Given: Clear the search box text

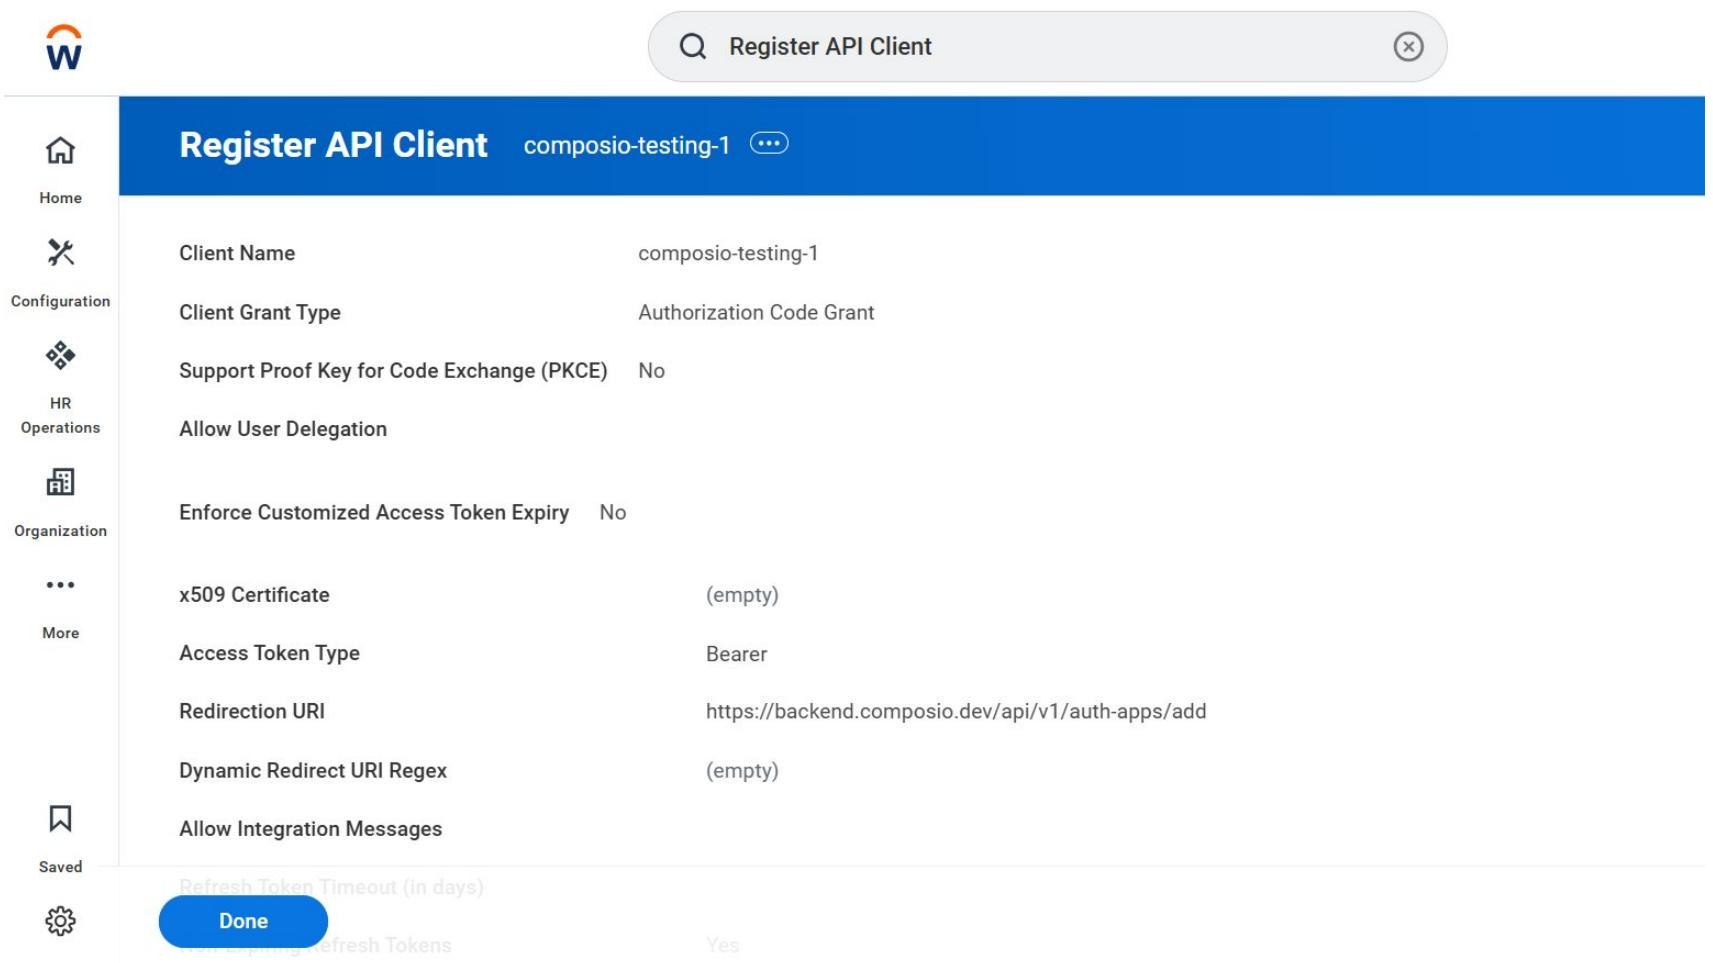Looking at the screenshot, I should click(x=1408, y=46).
